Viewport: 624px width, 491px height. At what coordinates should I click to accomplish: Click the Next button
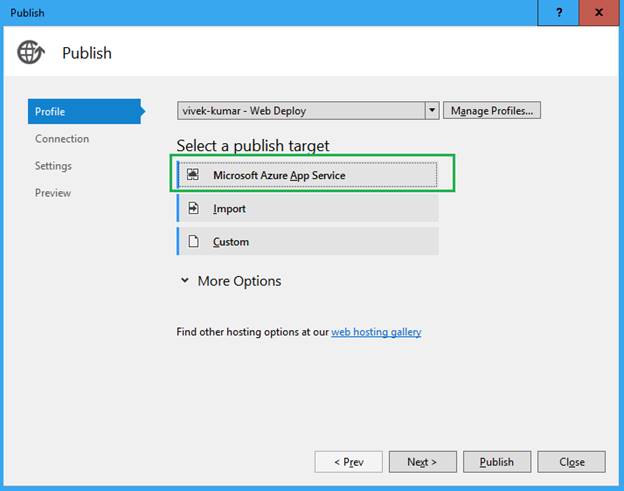[423, 462]
